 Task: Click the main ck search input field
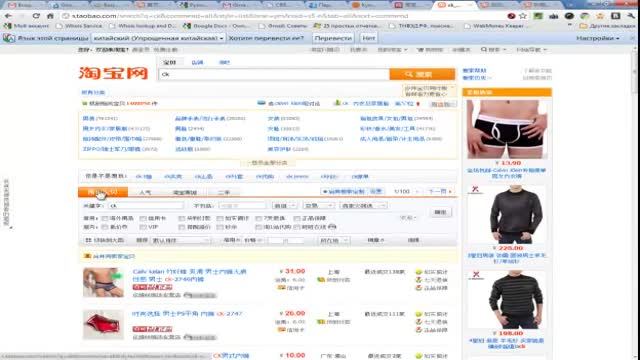274,74
